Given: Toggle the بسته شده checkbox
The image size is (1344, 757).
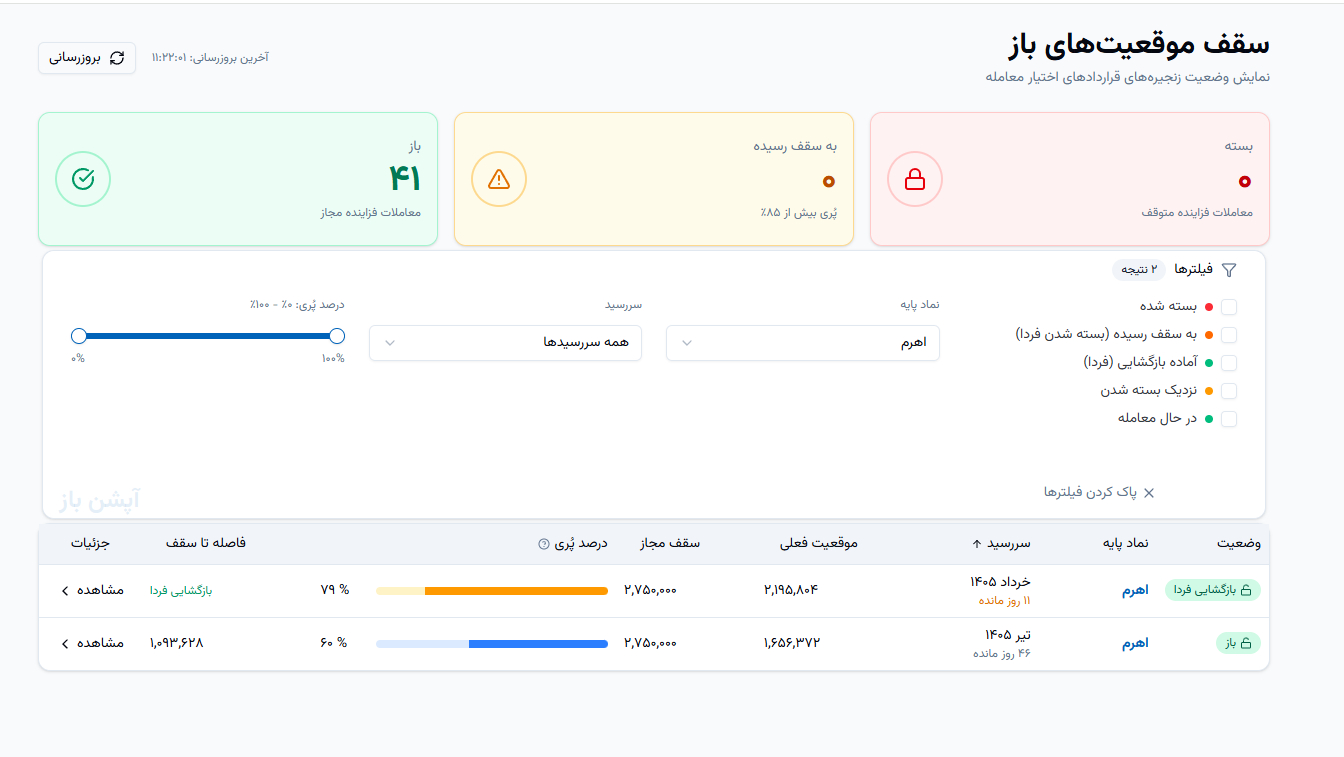Looking at the screenshot, I should [x=1229, y=307].
